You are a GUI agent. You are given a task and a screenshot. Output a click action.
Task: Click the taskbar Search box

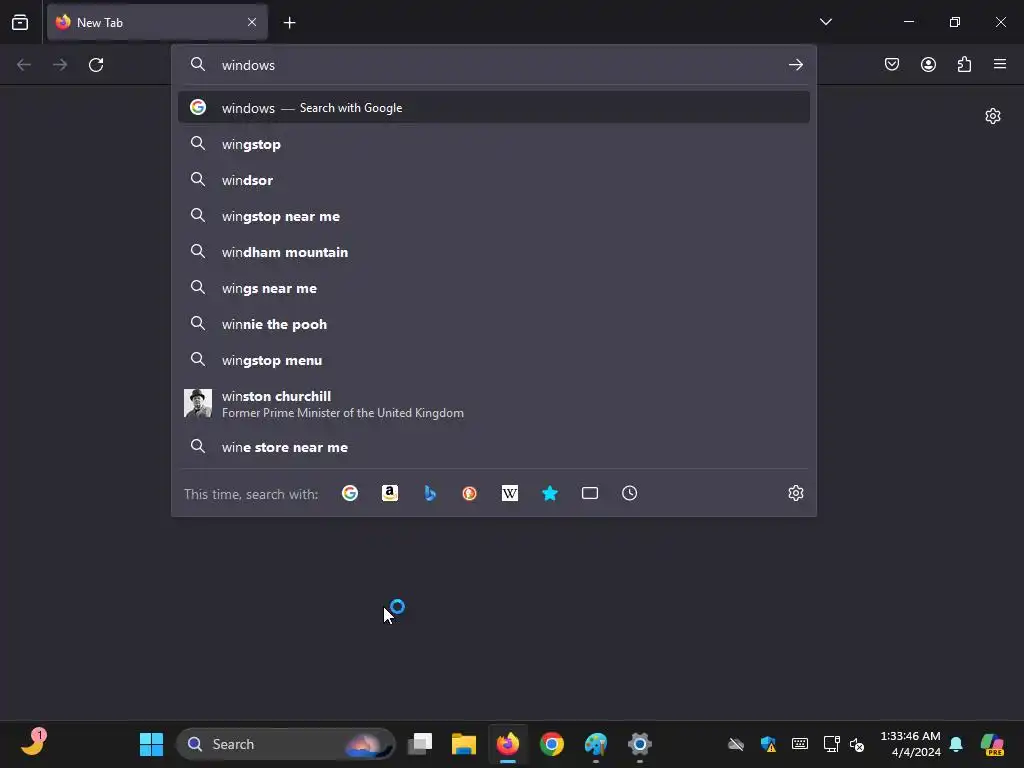286,744
